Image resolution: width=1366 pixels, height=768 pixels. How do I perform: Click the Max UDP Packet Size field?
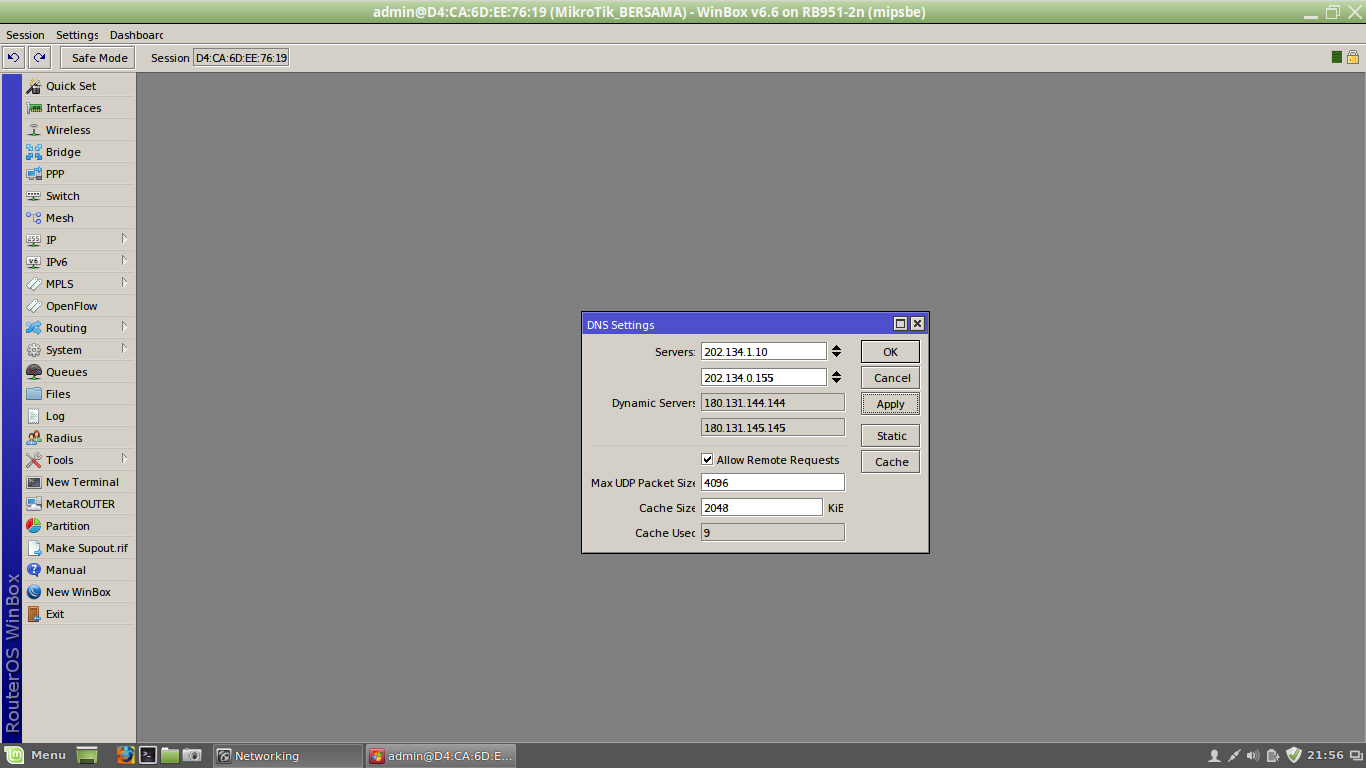(772, 482)
